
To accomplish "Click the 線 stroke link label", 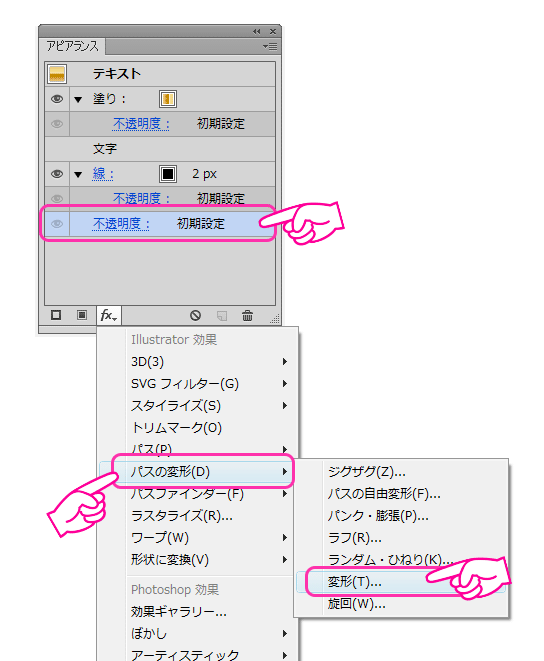I will 103,174.
